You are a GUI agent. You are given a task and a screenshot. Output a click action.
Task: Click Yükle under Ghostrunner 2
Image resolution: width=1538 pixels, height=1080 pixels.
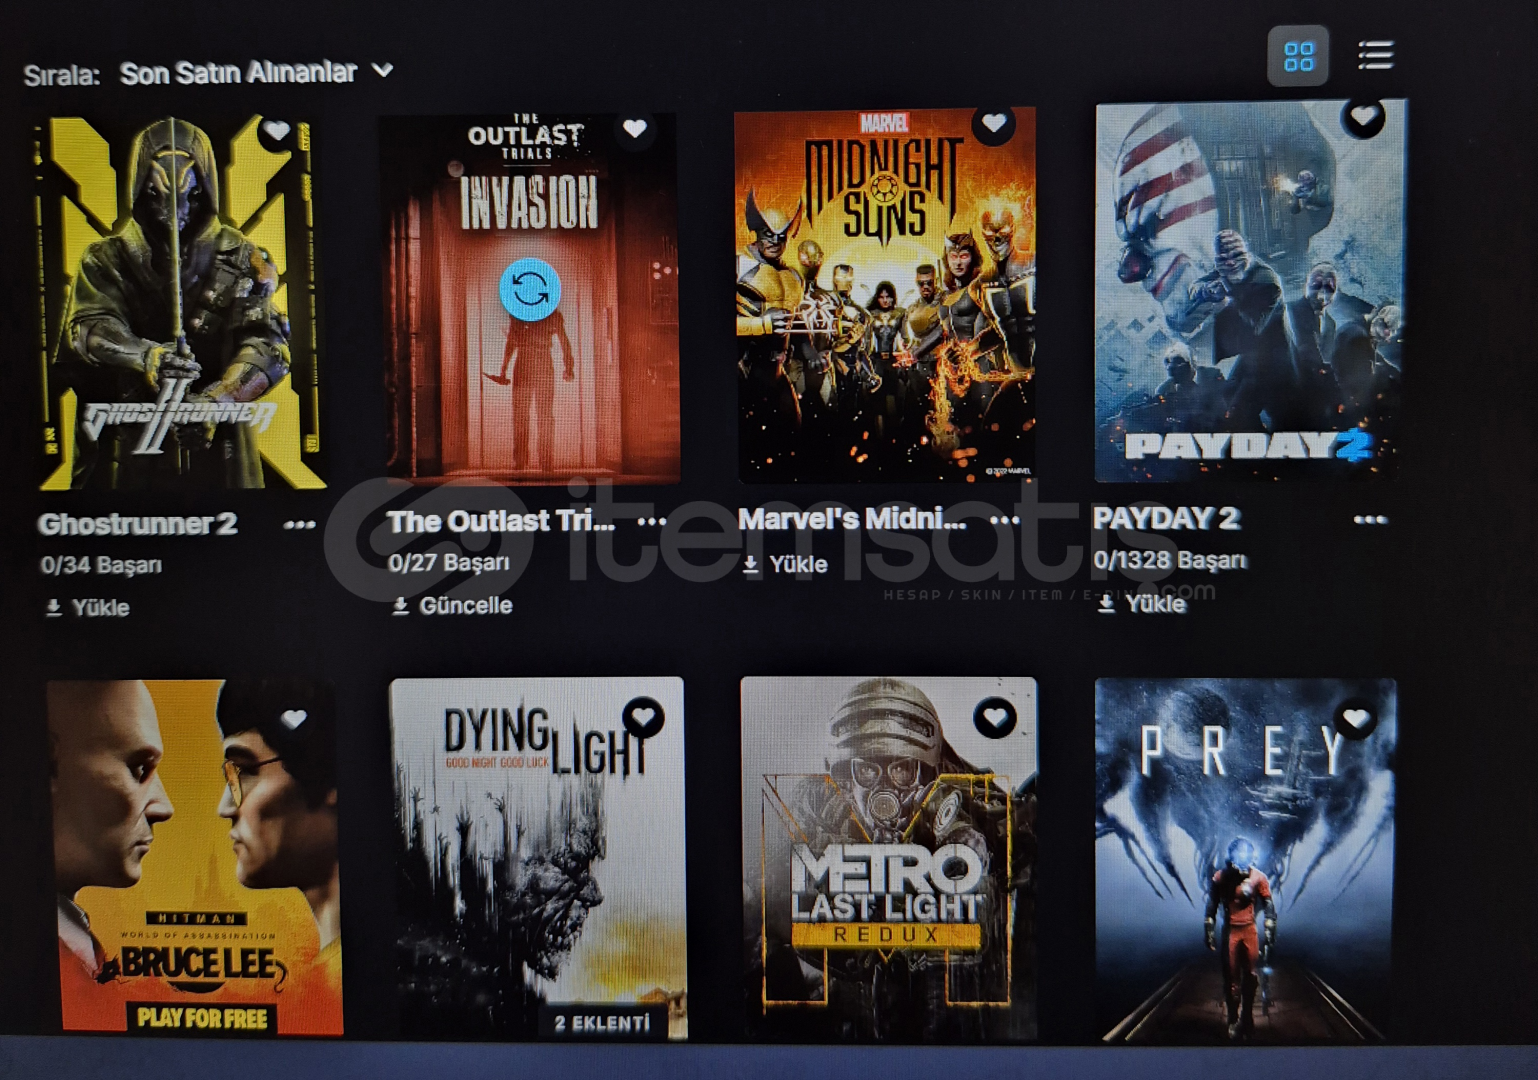[88, 608]
